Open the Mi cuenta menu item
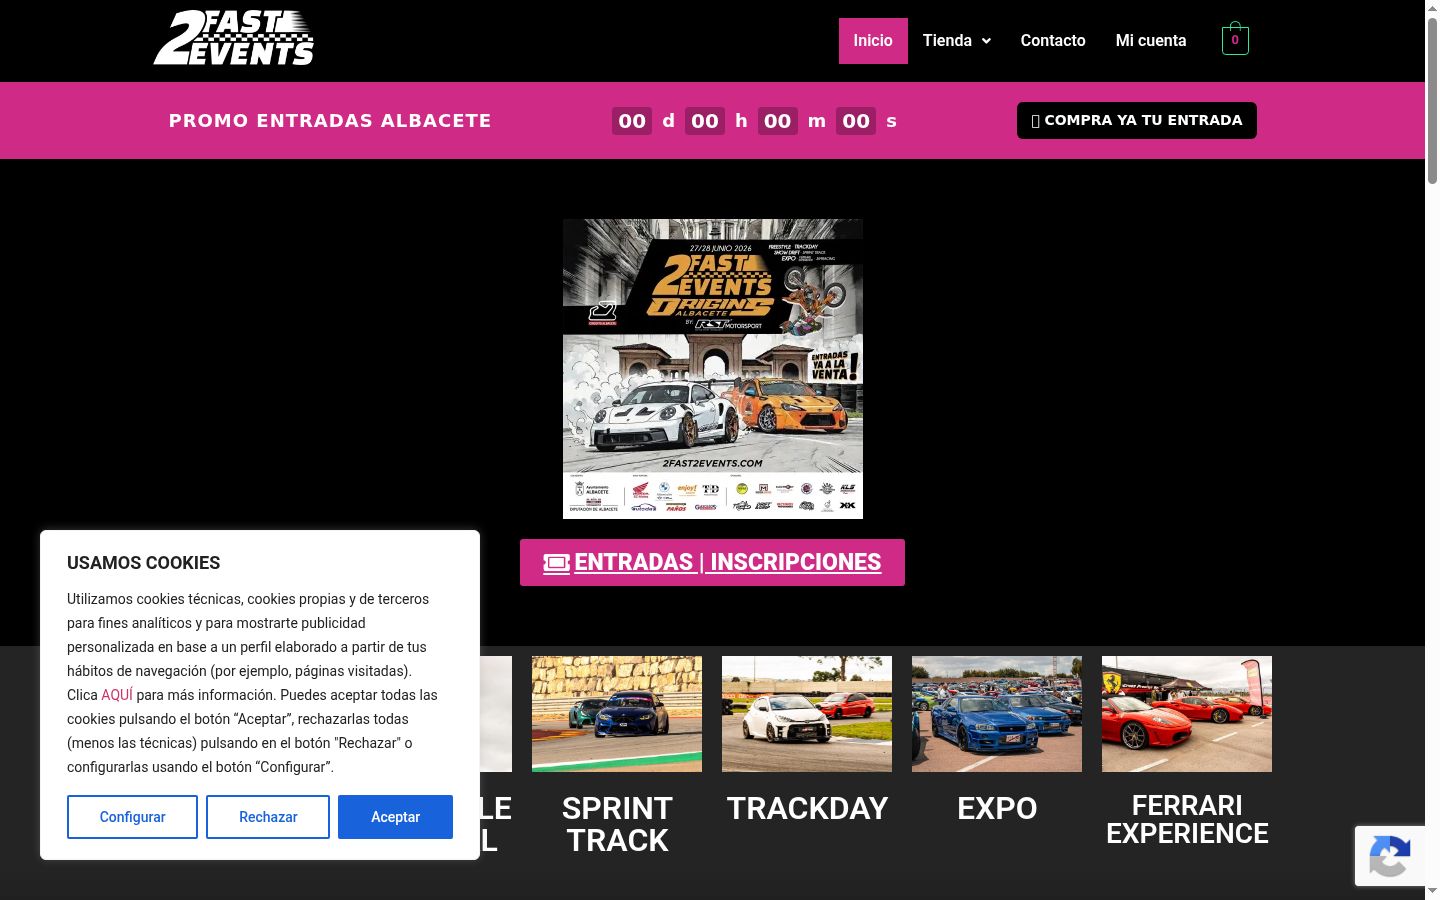Screen dimensions: 1440x900 pyautogui.click(x=1151, y=41)
